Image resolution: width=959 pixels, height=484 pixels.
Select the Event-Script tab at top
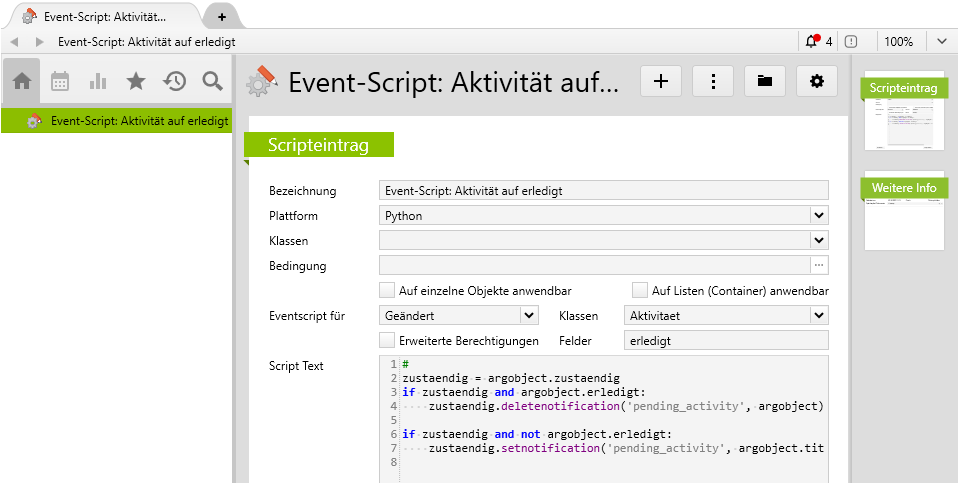(x=105, y=17)
